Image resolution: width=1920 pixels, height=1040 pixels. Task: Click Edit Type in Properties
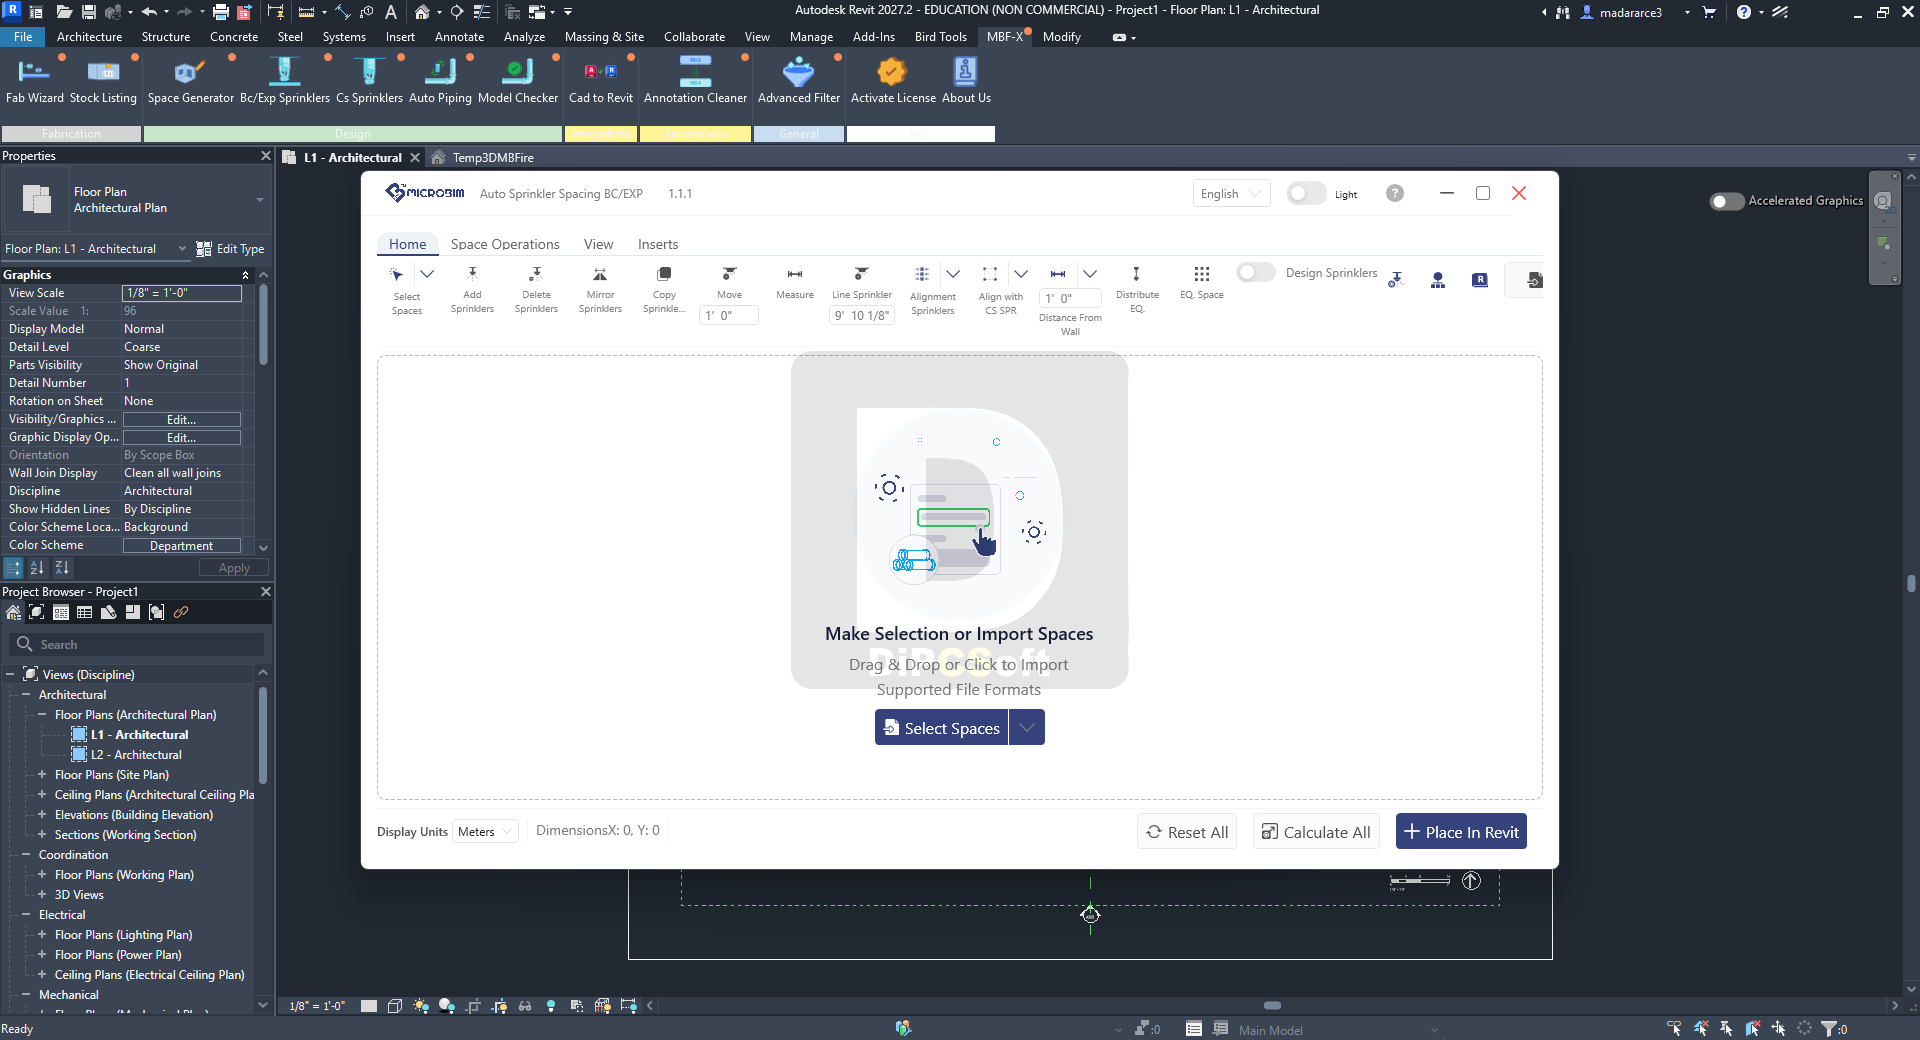pyautogui.click(x=231, y=249)
